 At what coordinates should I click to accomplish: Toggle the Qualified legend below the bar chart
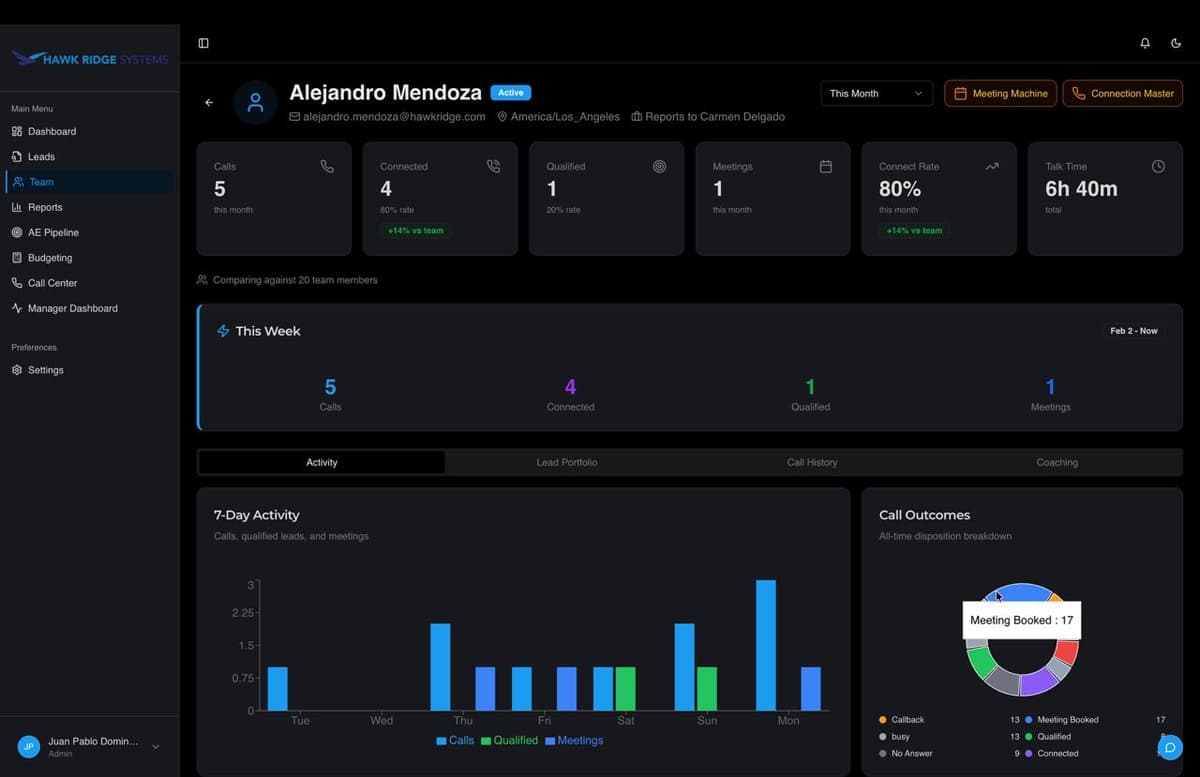(x=509, y=740)
